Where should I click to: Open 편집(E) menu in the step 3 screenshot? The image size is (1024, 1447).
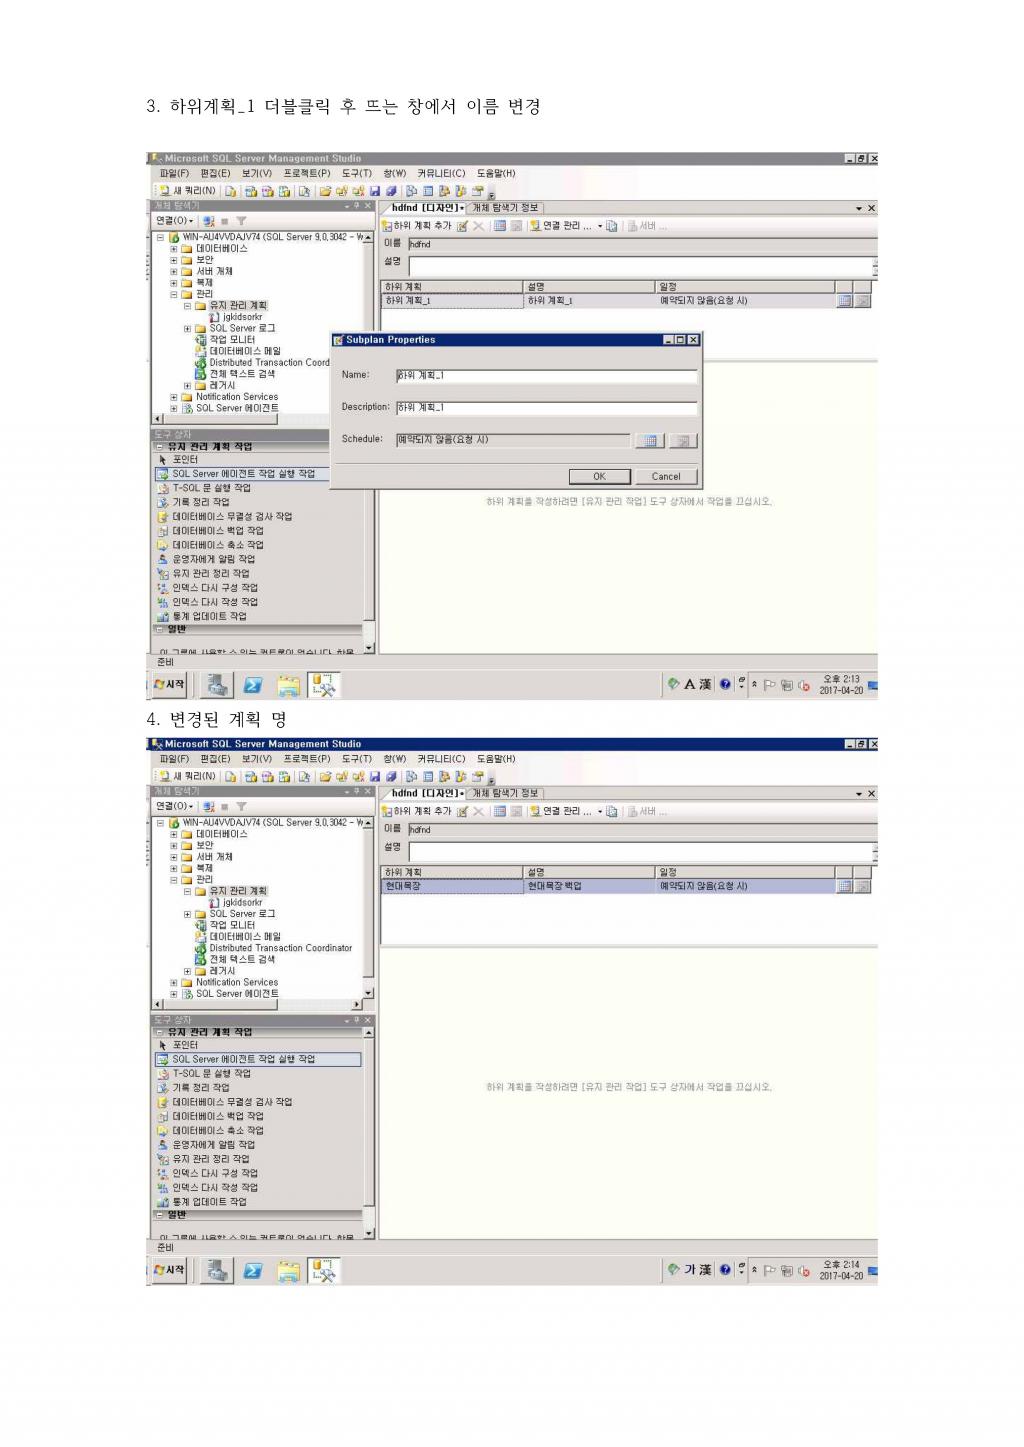[x=215, y=173]
